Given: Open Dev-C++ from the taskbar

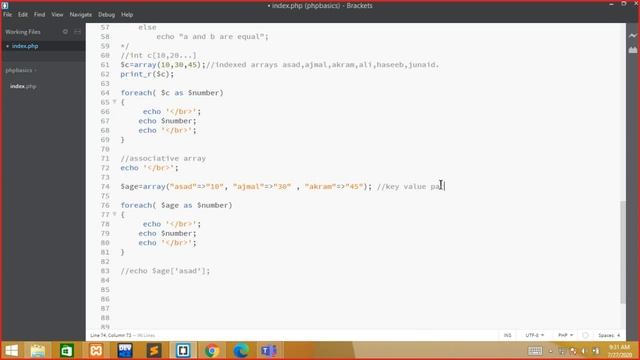Looking at the screenshot, I should (x=125, y=351).
